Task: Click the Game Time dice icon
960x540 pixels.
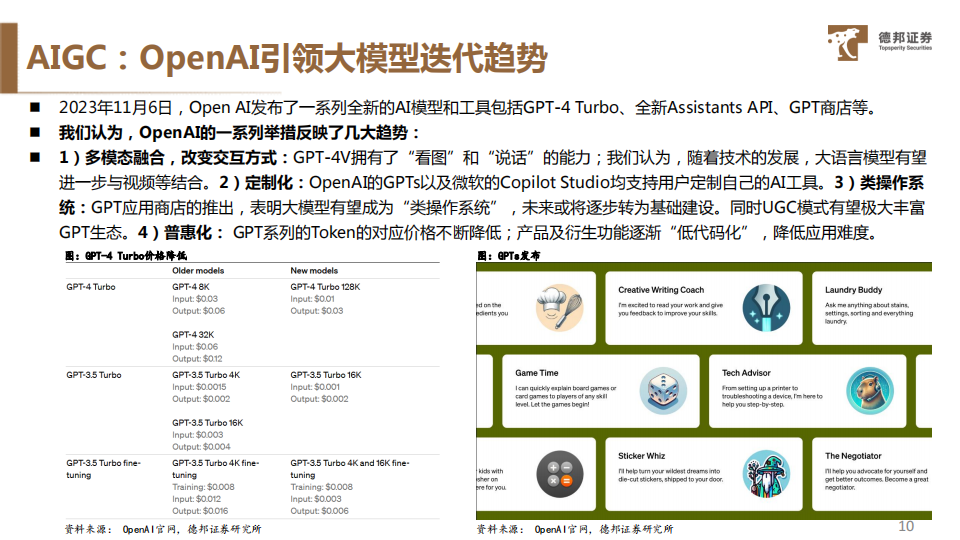Action: 663,391
